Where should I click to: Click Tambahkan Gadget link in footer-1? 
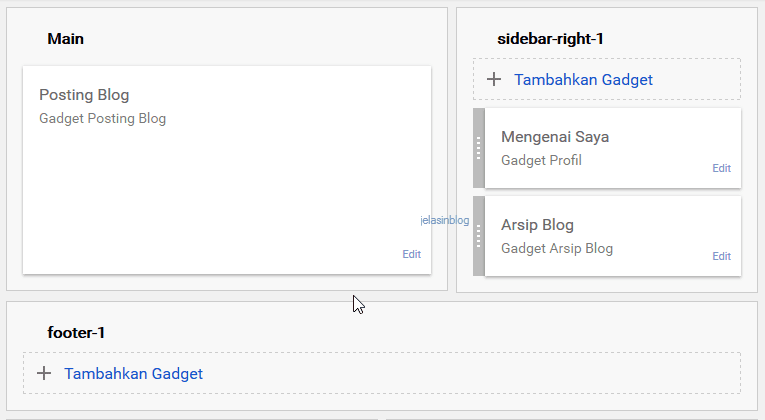tap(133, 373)
